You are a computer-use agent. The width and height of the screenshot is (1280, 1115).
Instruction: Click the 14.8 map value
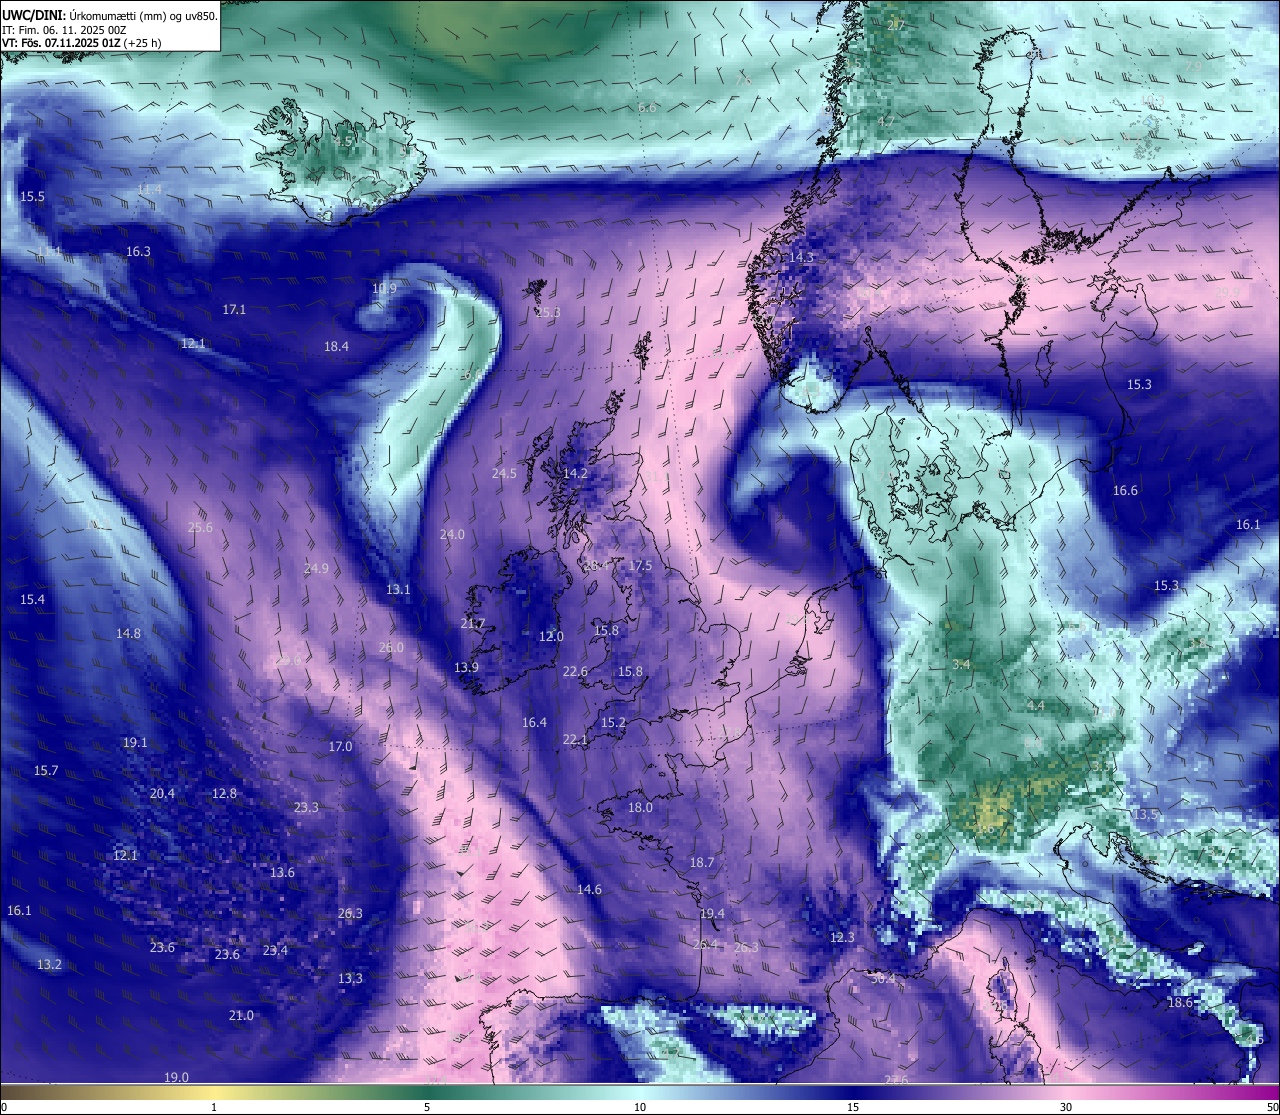click(128, 633)
